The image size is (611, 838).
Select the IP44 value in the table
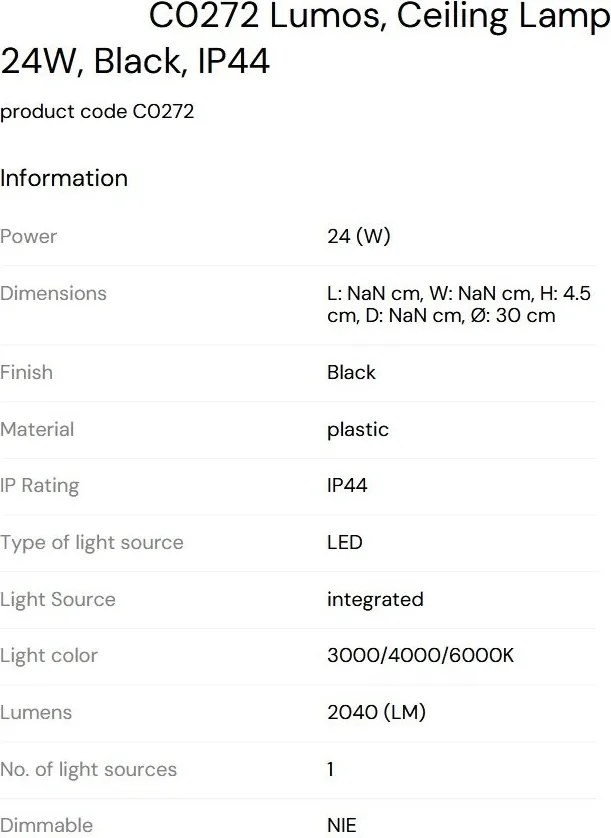pos(347,486)
